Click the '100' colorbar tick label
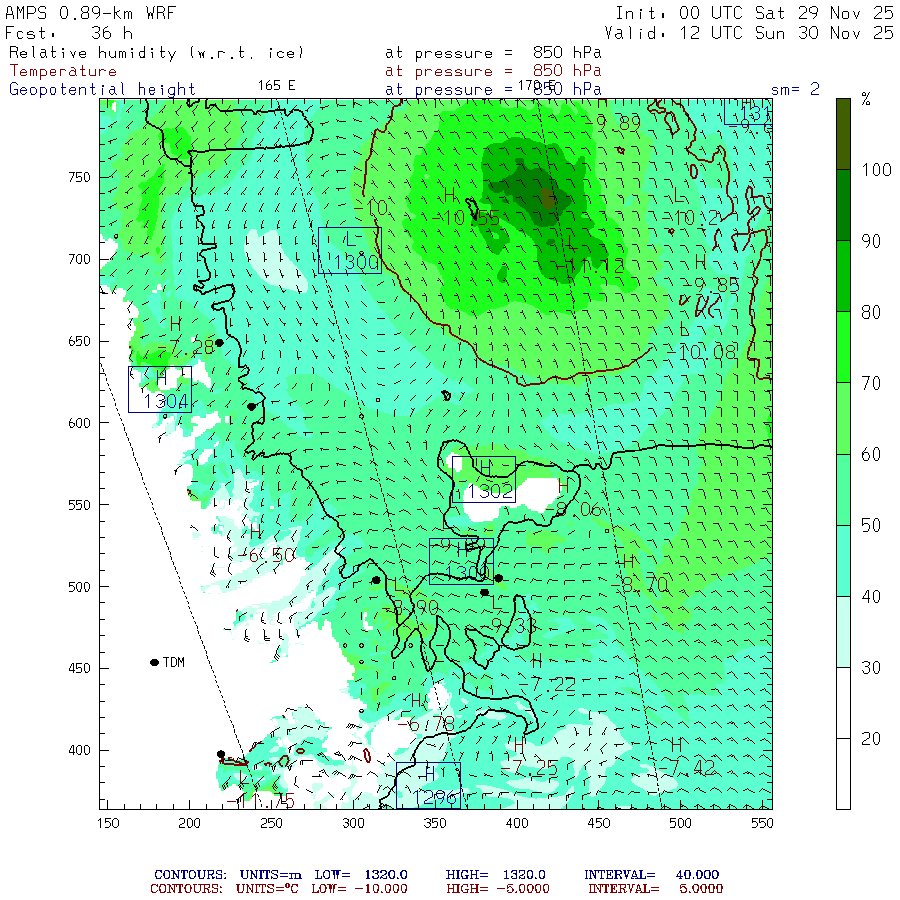The width and height of the screenshot is (900, 900). [876, 170]
